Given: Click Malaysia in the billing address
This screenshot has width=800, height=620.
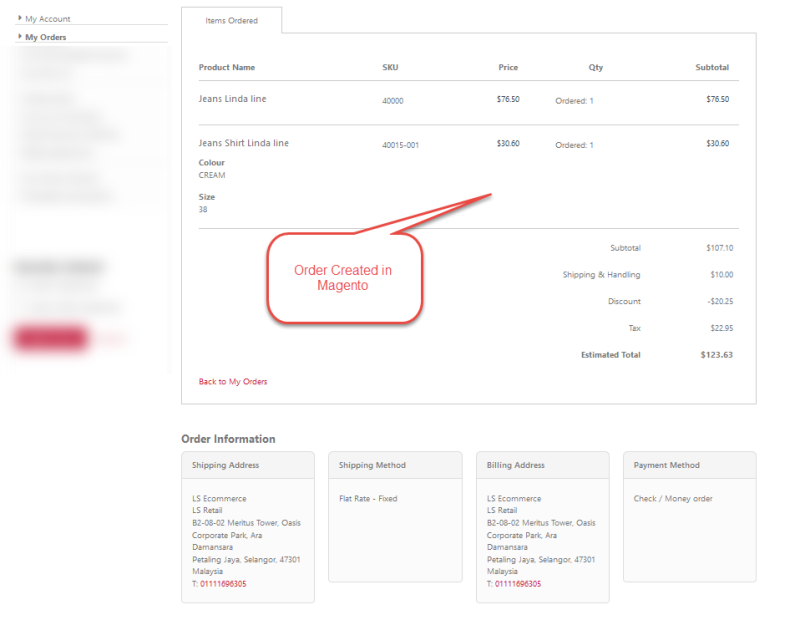Looking at the screenshot, I should [502, 572].
